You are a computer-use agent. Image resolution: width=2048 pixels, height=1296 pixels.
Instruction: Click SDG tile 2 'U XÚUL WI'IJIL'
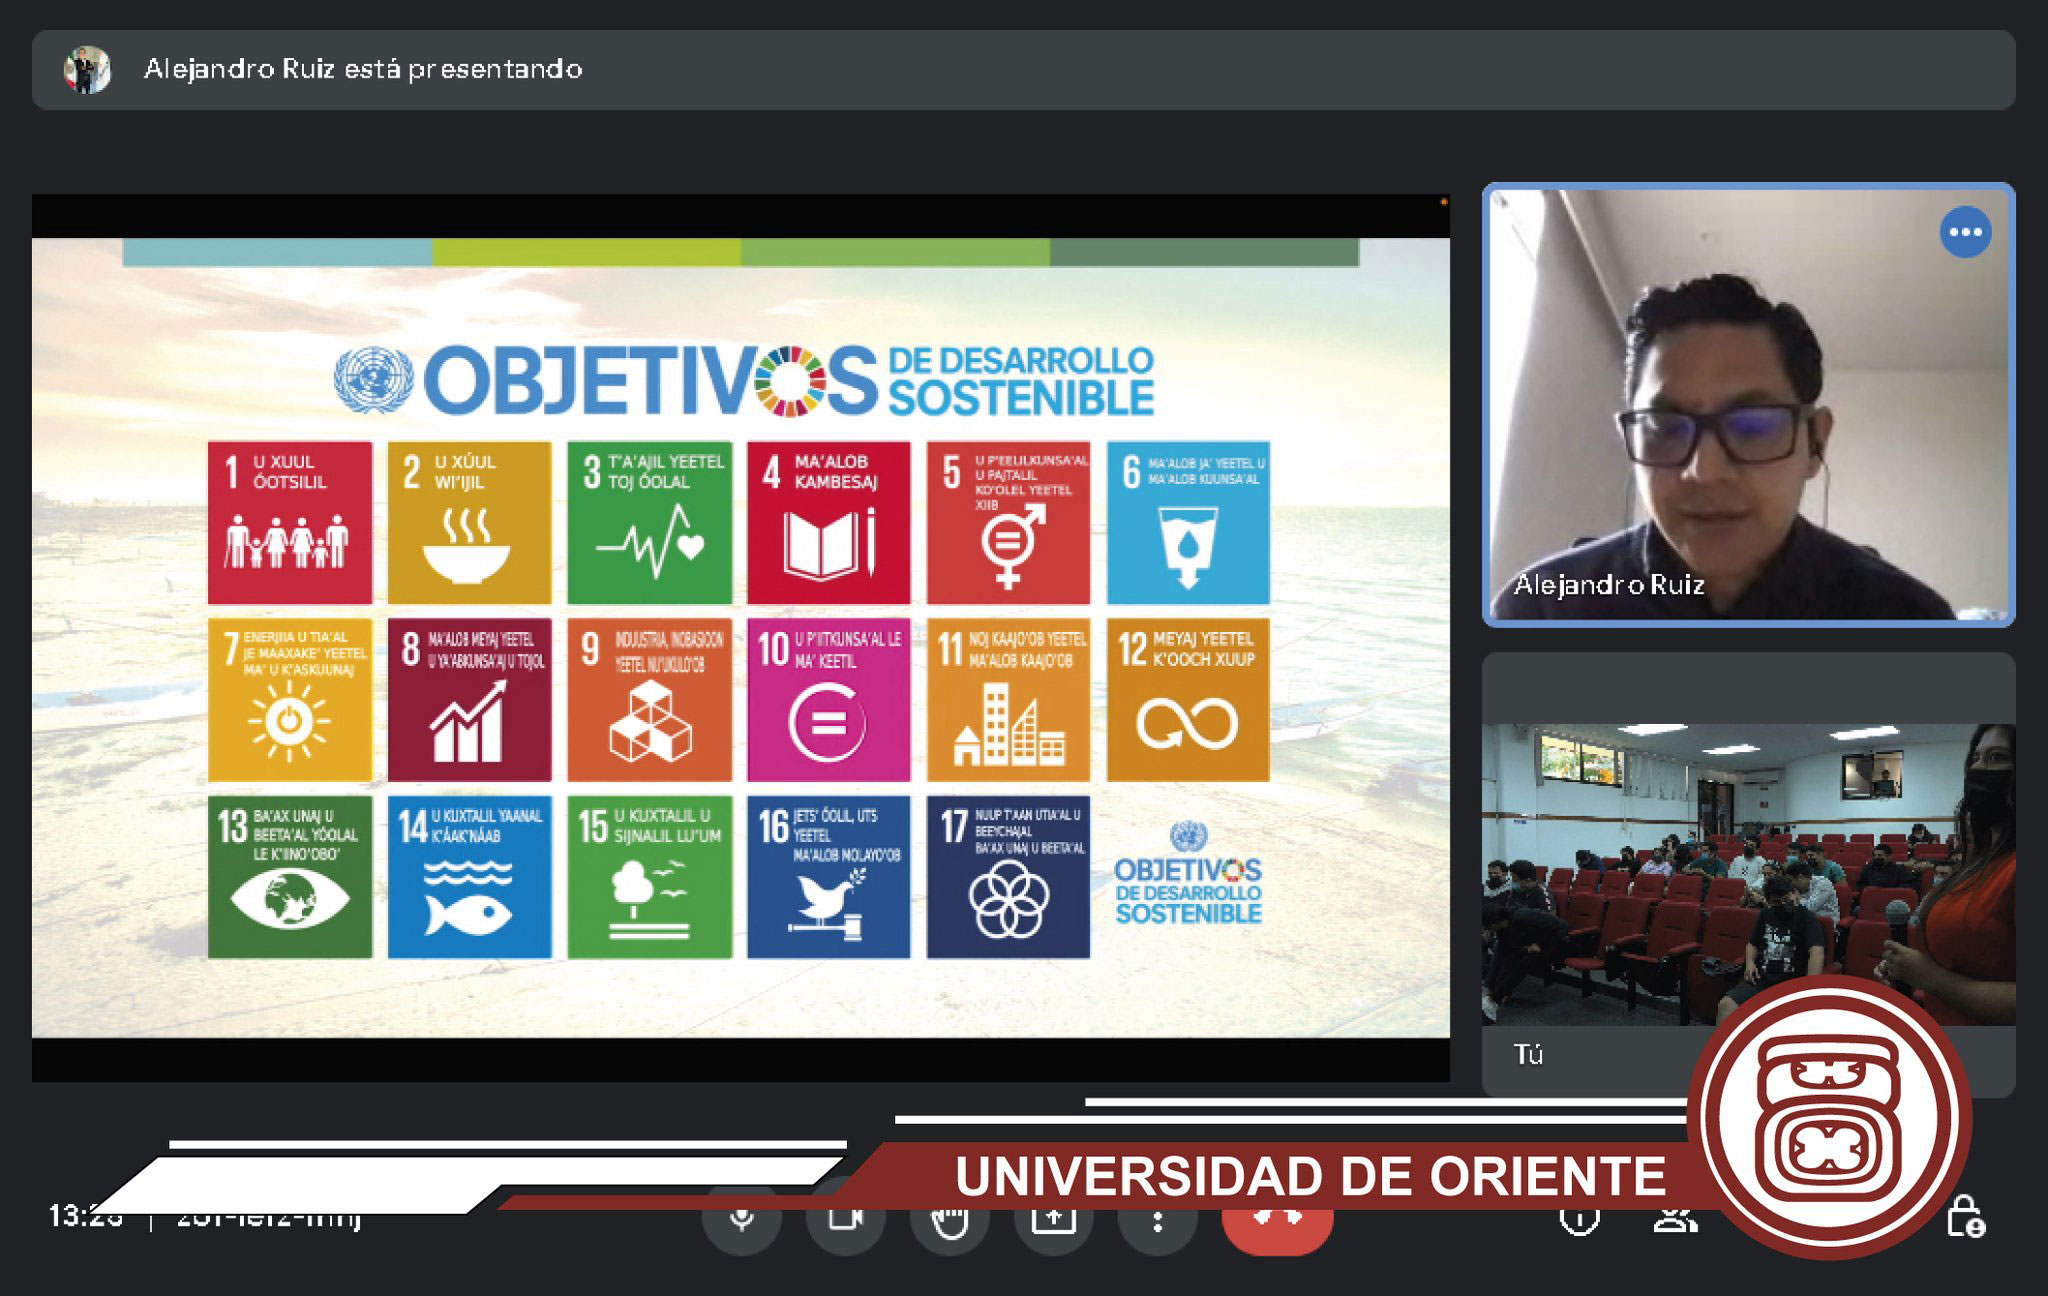[469, 523]
